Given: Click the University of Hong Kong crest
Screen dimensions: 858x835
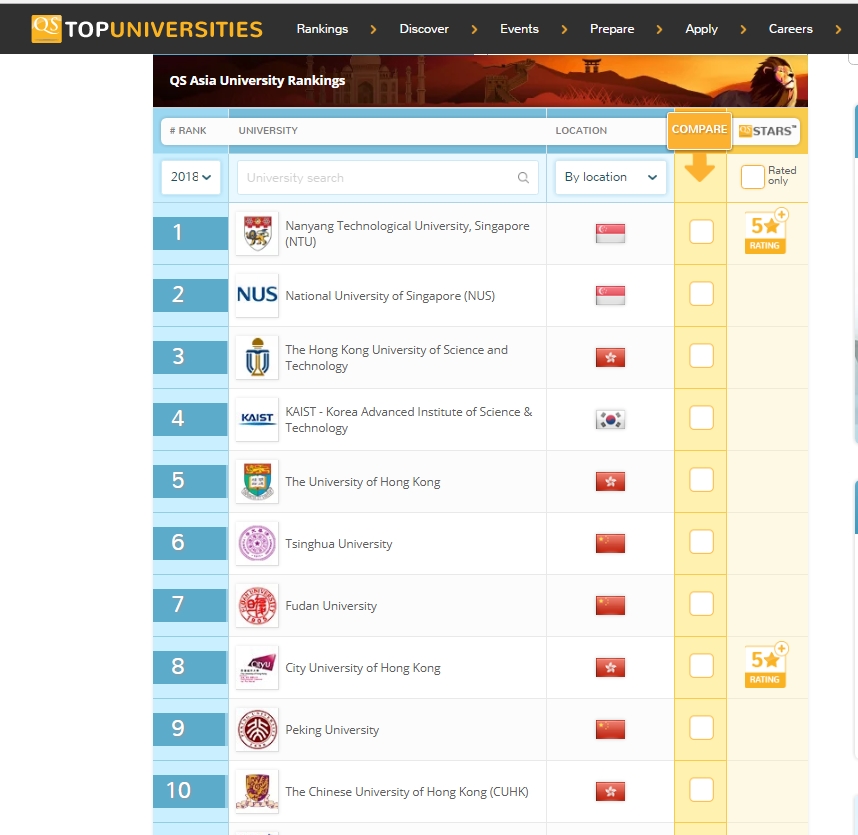Looking at the screenshot, I should (x=257, y=482).
